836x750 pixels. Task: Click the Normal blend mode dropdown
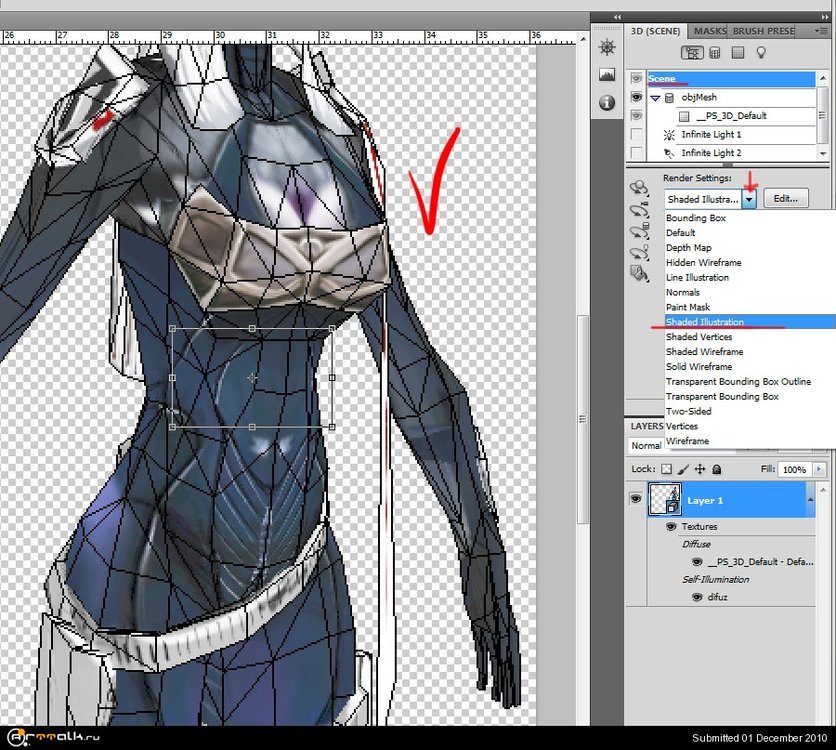[x=646, y=445]
